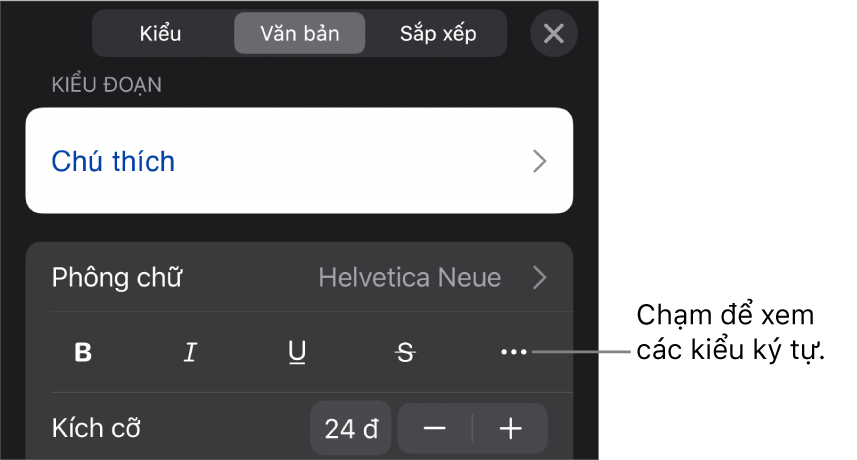This screenshot has height=460, width=857.
Task: Underline text using the U icon
Action: (x=297, y=352)
